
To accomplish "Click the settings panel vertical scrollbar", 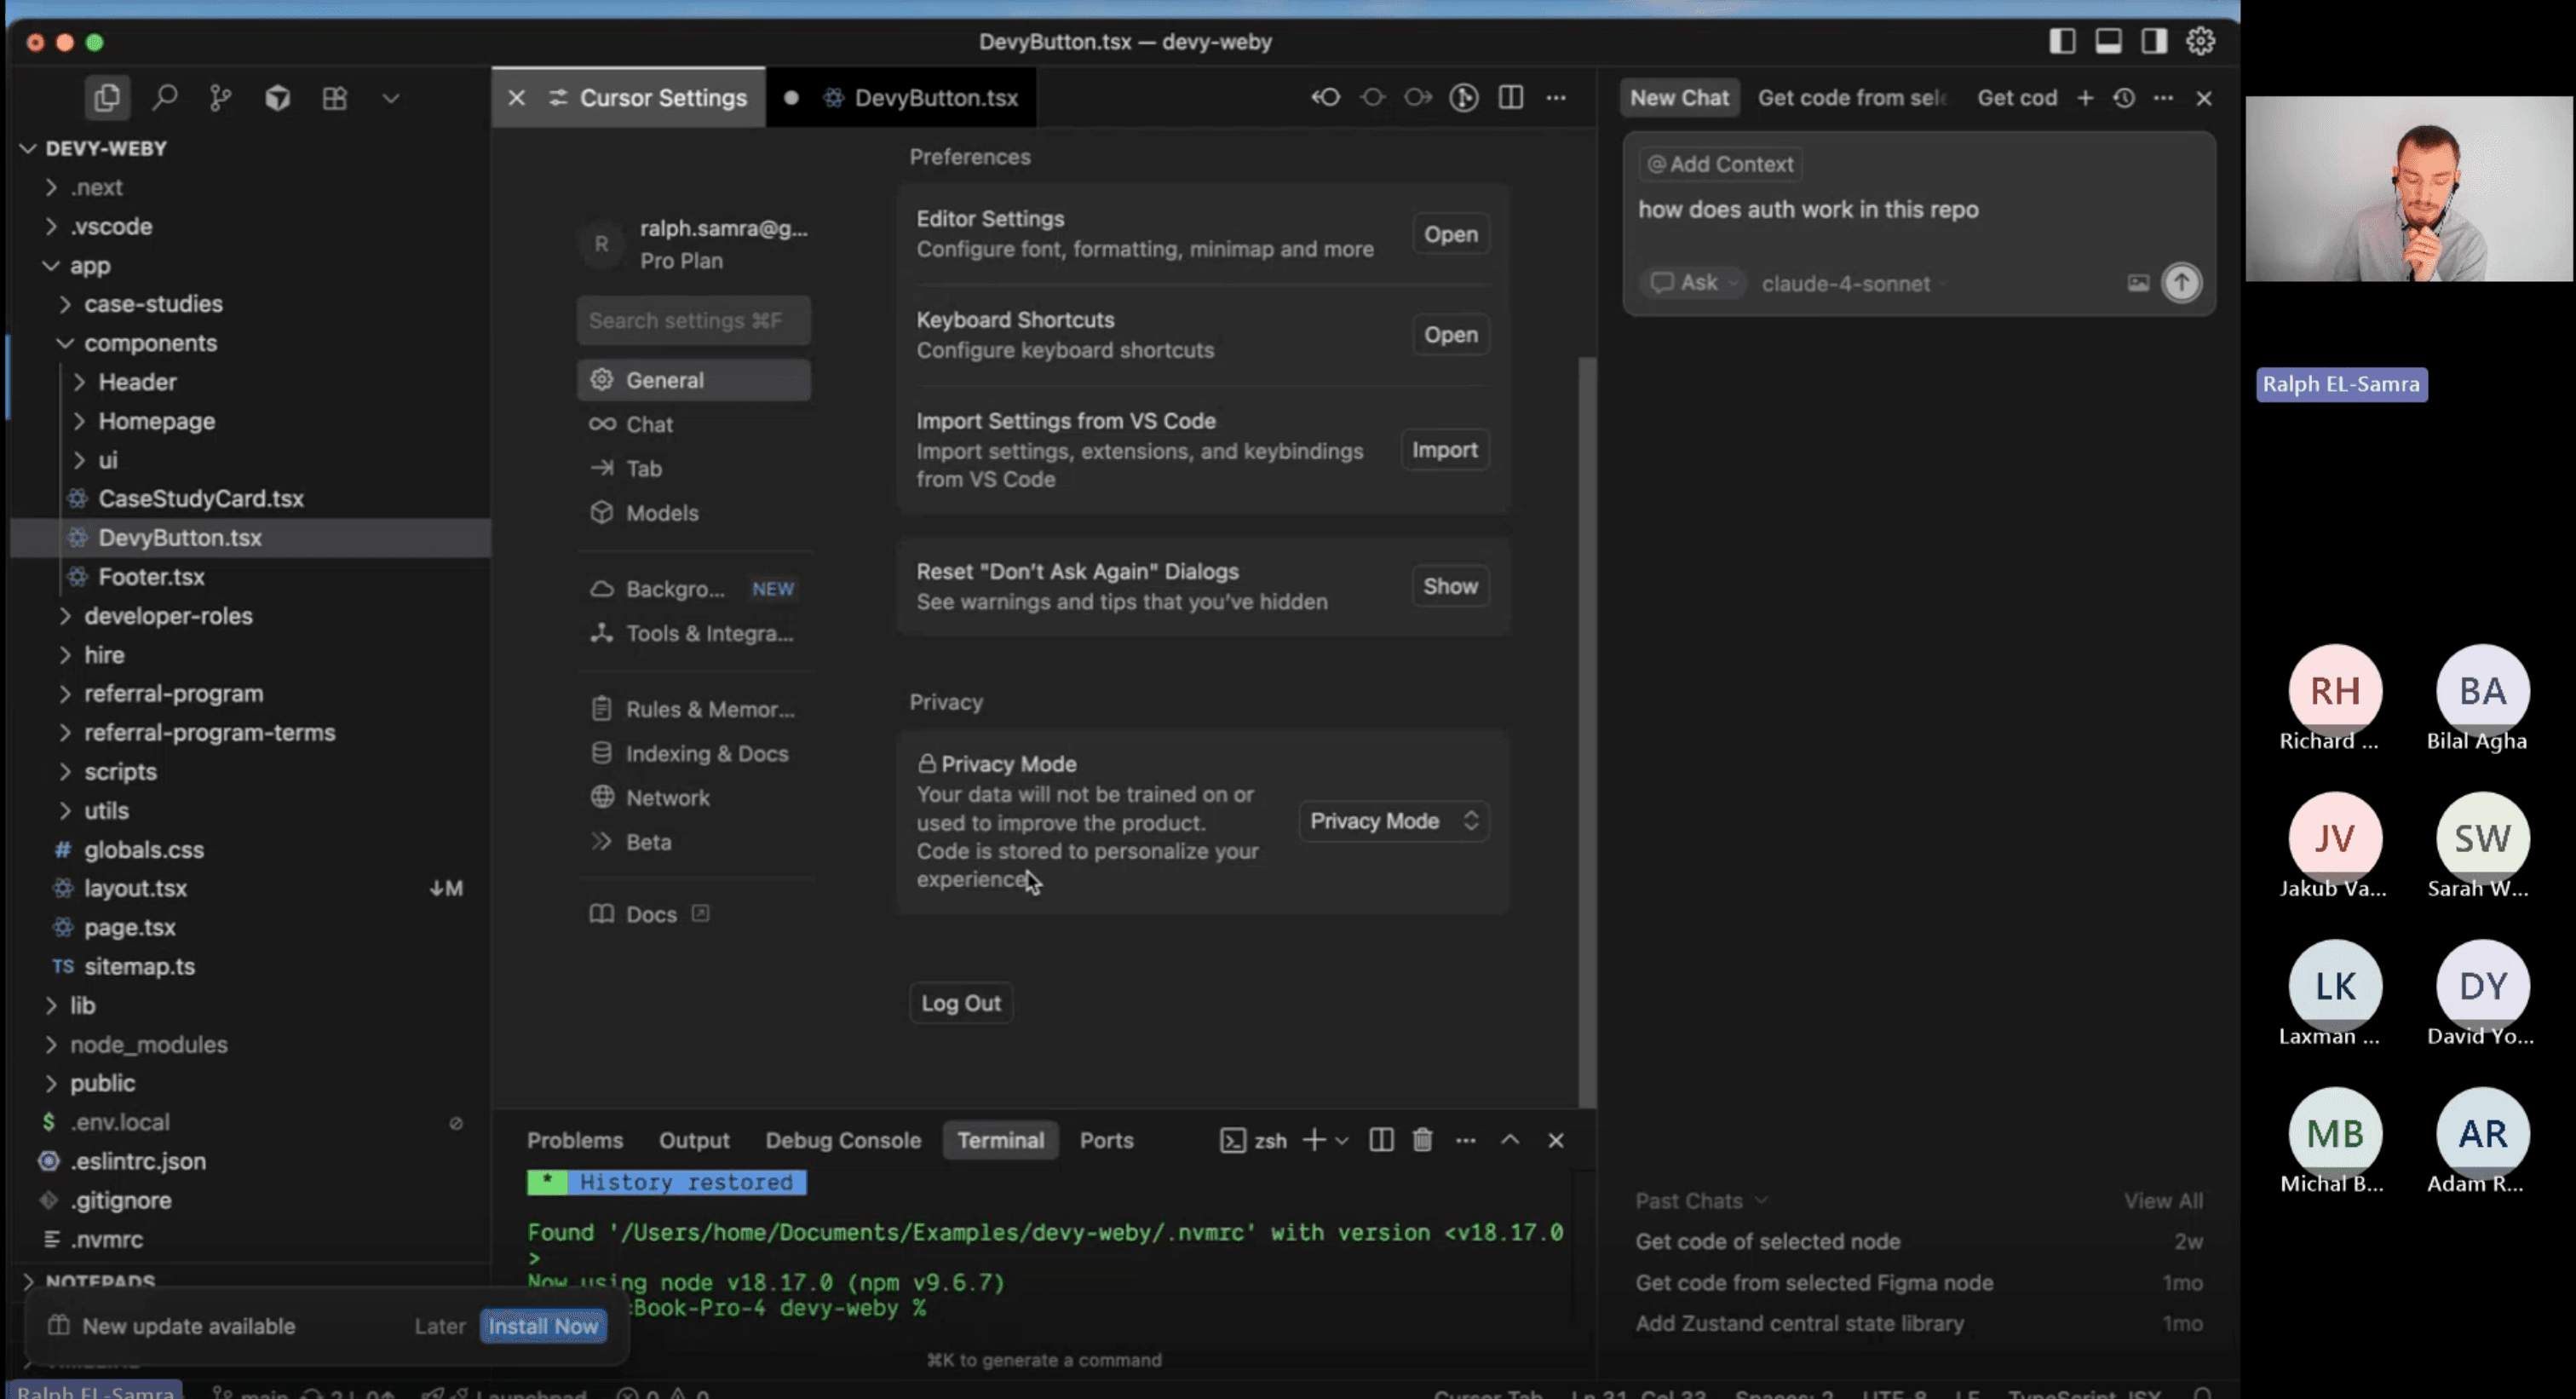I will (x=1587, y=730).
